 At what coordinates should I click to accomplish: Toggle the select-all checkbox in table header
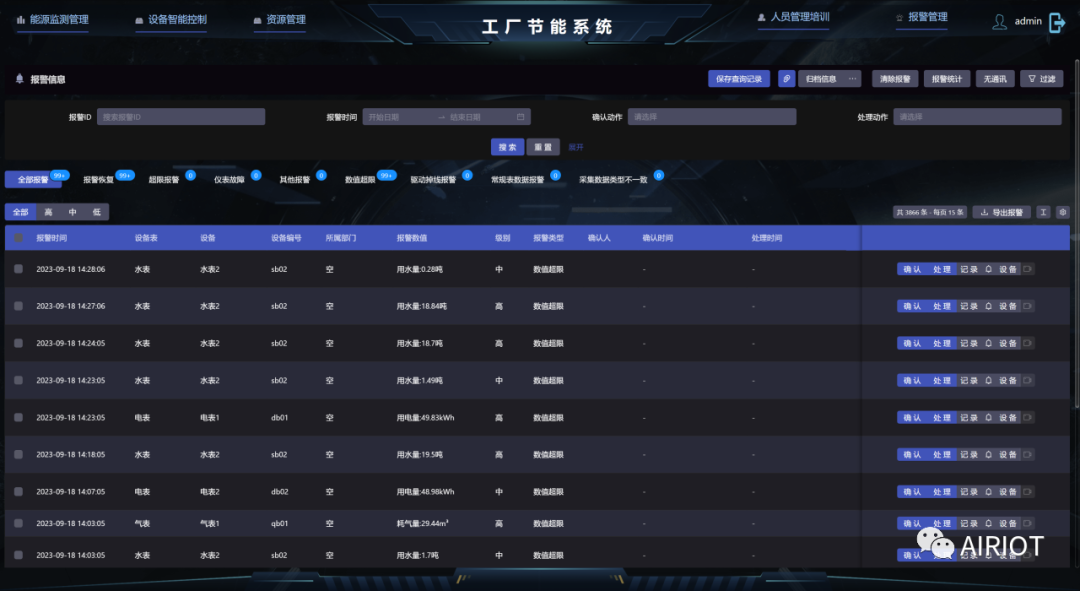[19, 238]
